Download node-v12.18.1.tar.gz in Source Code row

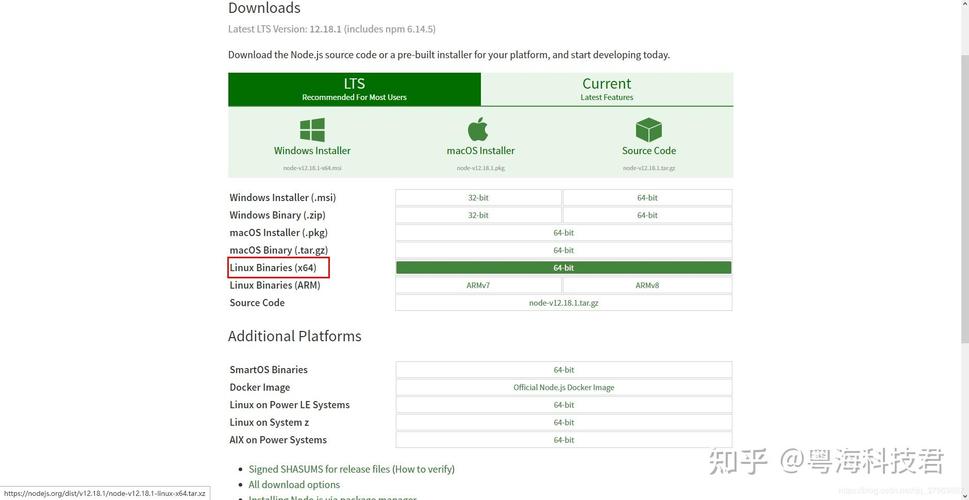564,303
